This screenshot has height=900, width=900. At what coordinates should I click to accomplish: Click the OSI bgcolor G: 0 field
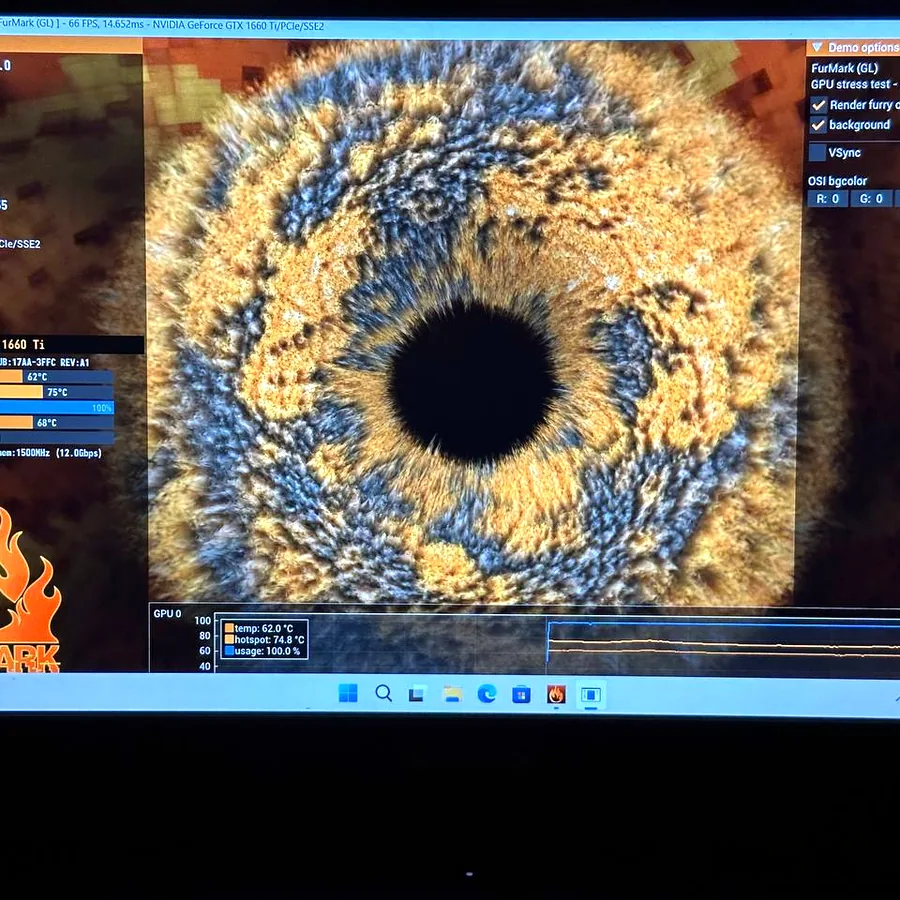tap(871, 199)
